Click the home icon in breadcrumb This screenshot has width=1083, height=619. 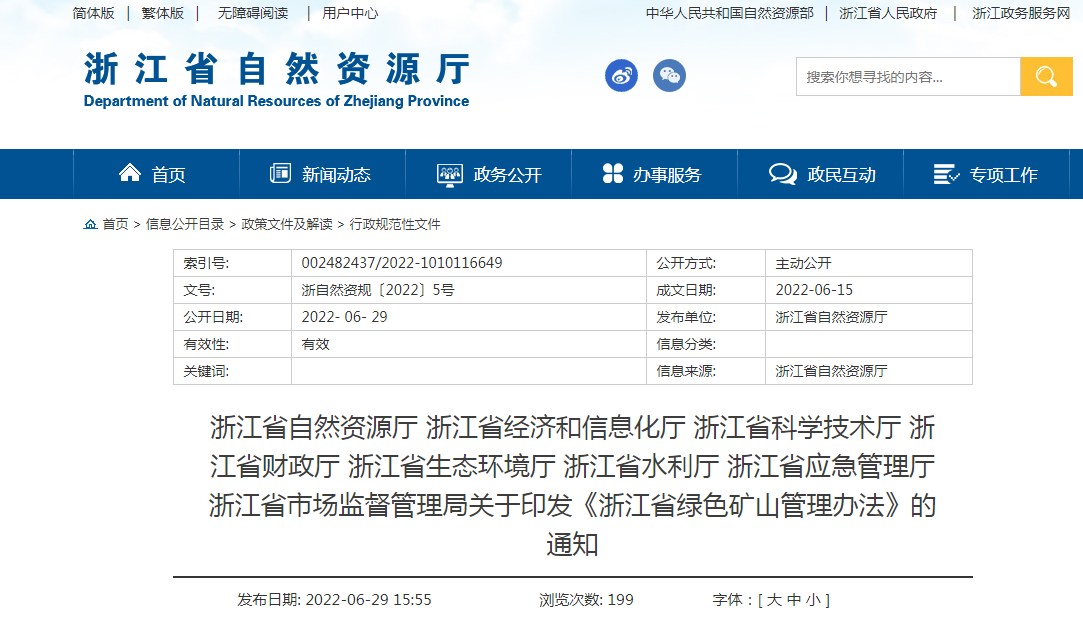90,224
